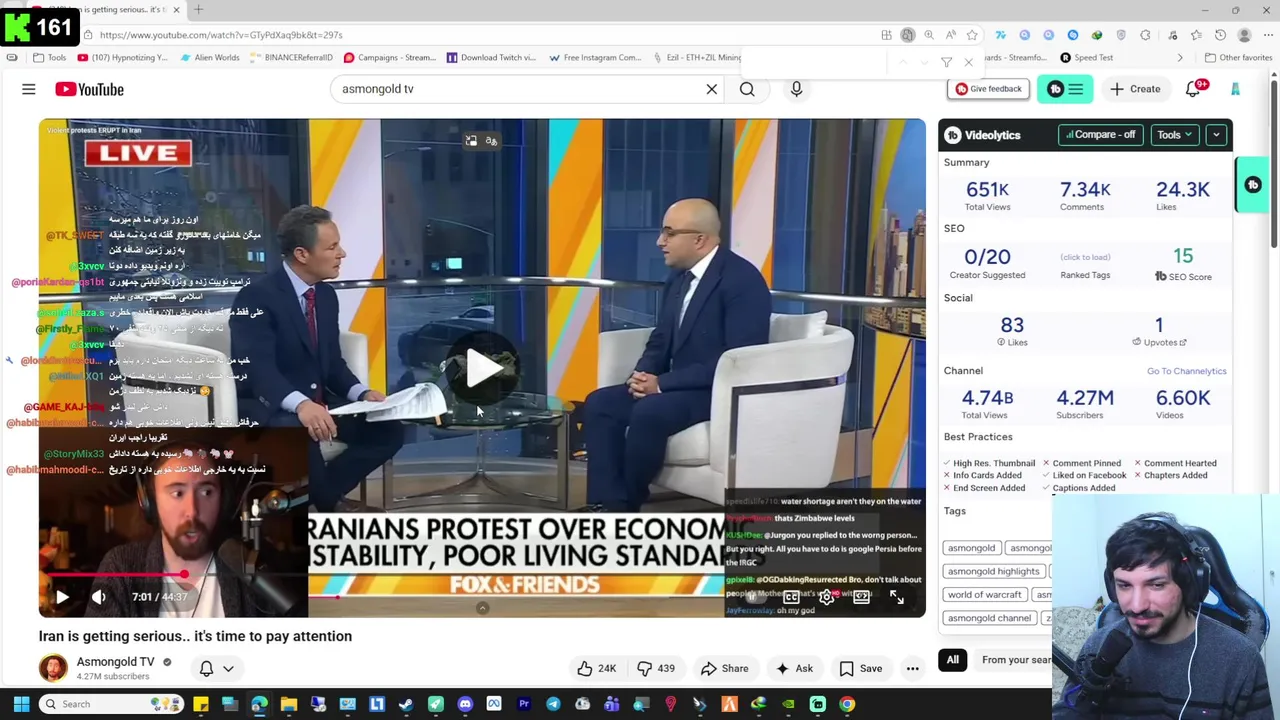
Task: Toggle Videolytics Compare - off button
Action: [x=1101, y=135]
